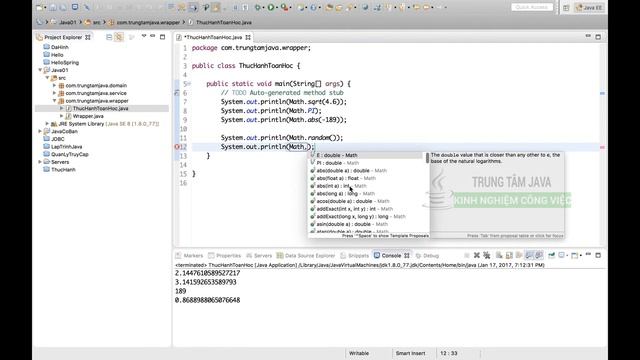The image size is (640, 360).
Task: Expand the JavaCoBan project
Action: tap(40, 131)
